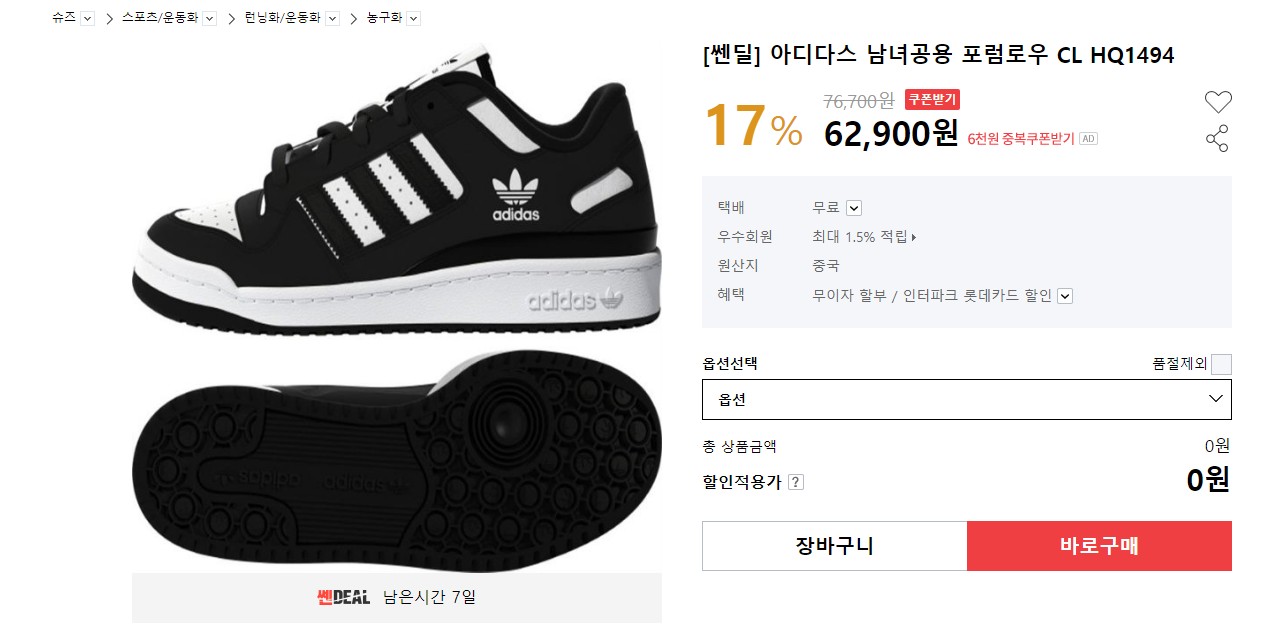This screenshot has width=1263, height=624.
Task: Click the 장바구니 add to cart button
Action: tap(834, 546)
